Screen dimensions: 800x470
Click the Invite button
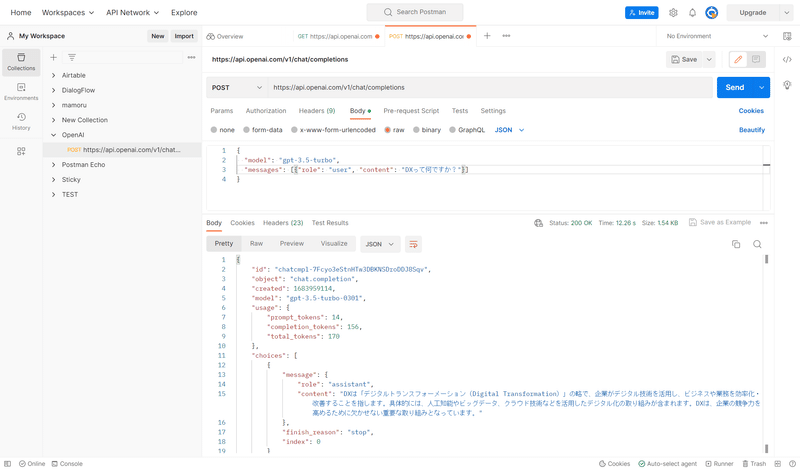tap(641, 13)
